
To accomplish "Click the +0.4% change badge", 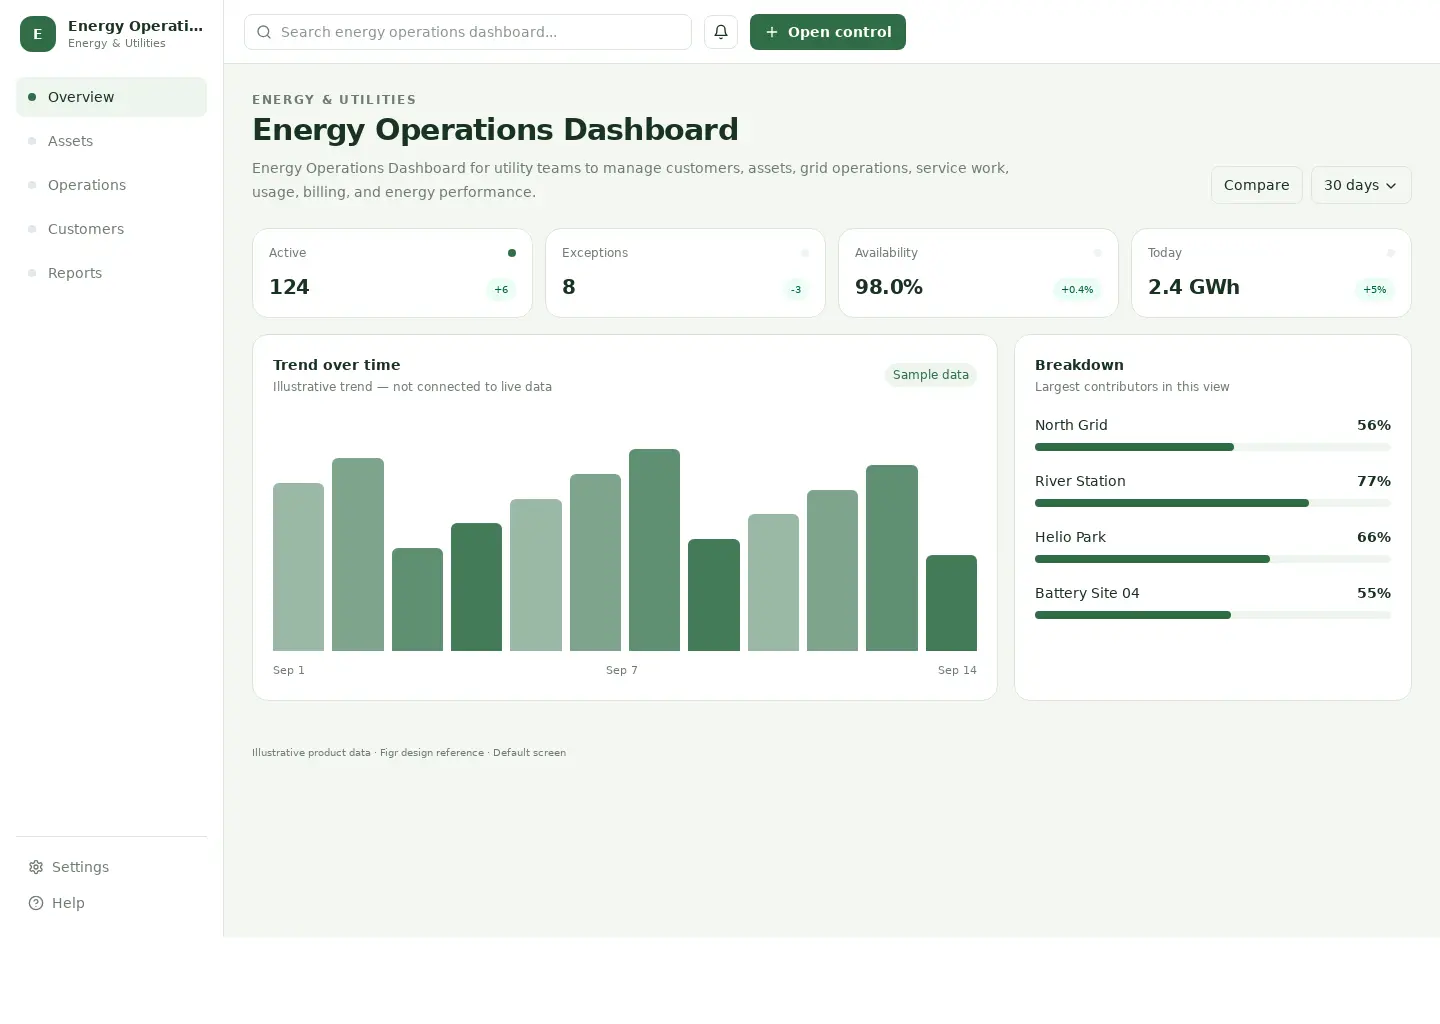I will 1077,290.
